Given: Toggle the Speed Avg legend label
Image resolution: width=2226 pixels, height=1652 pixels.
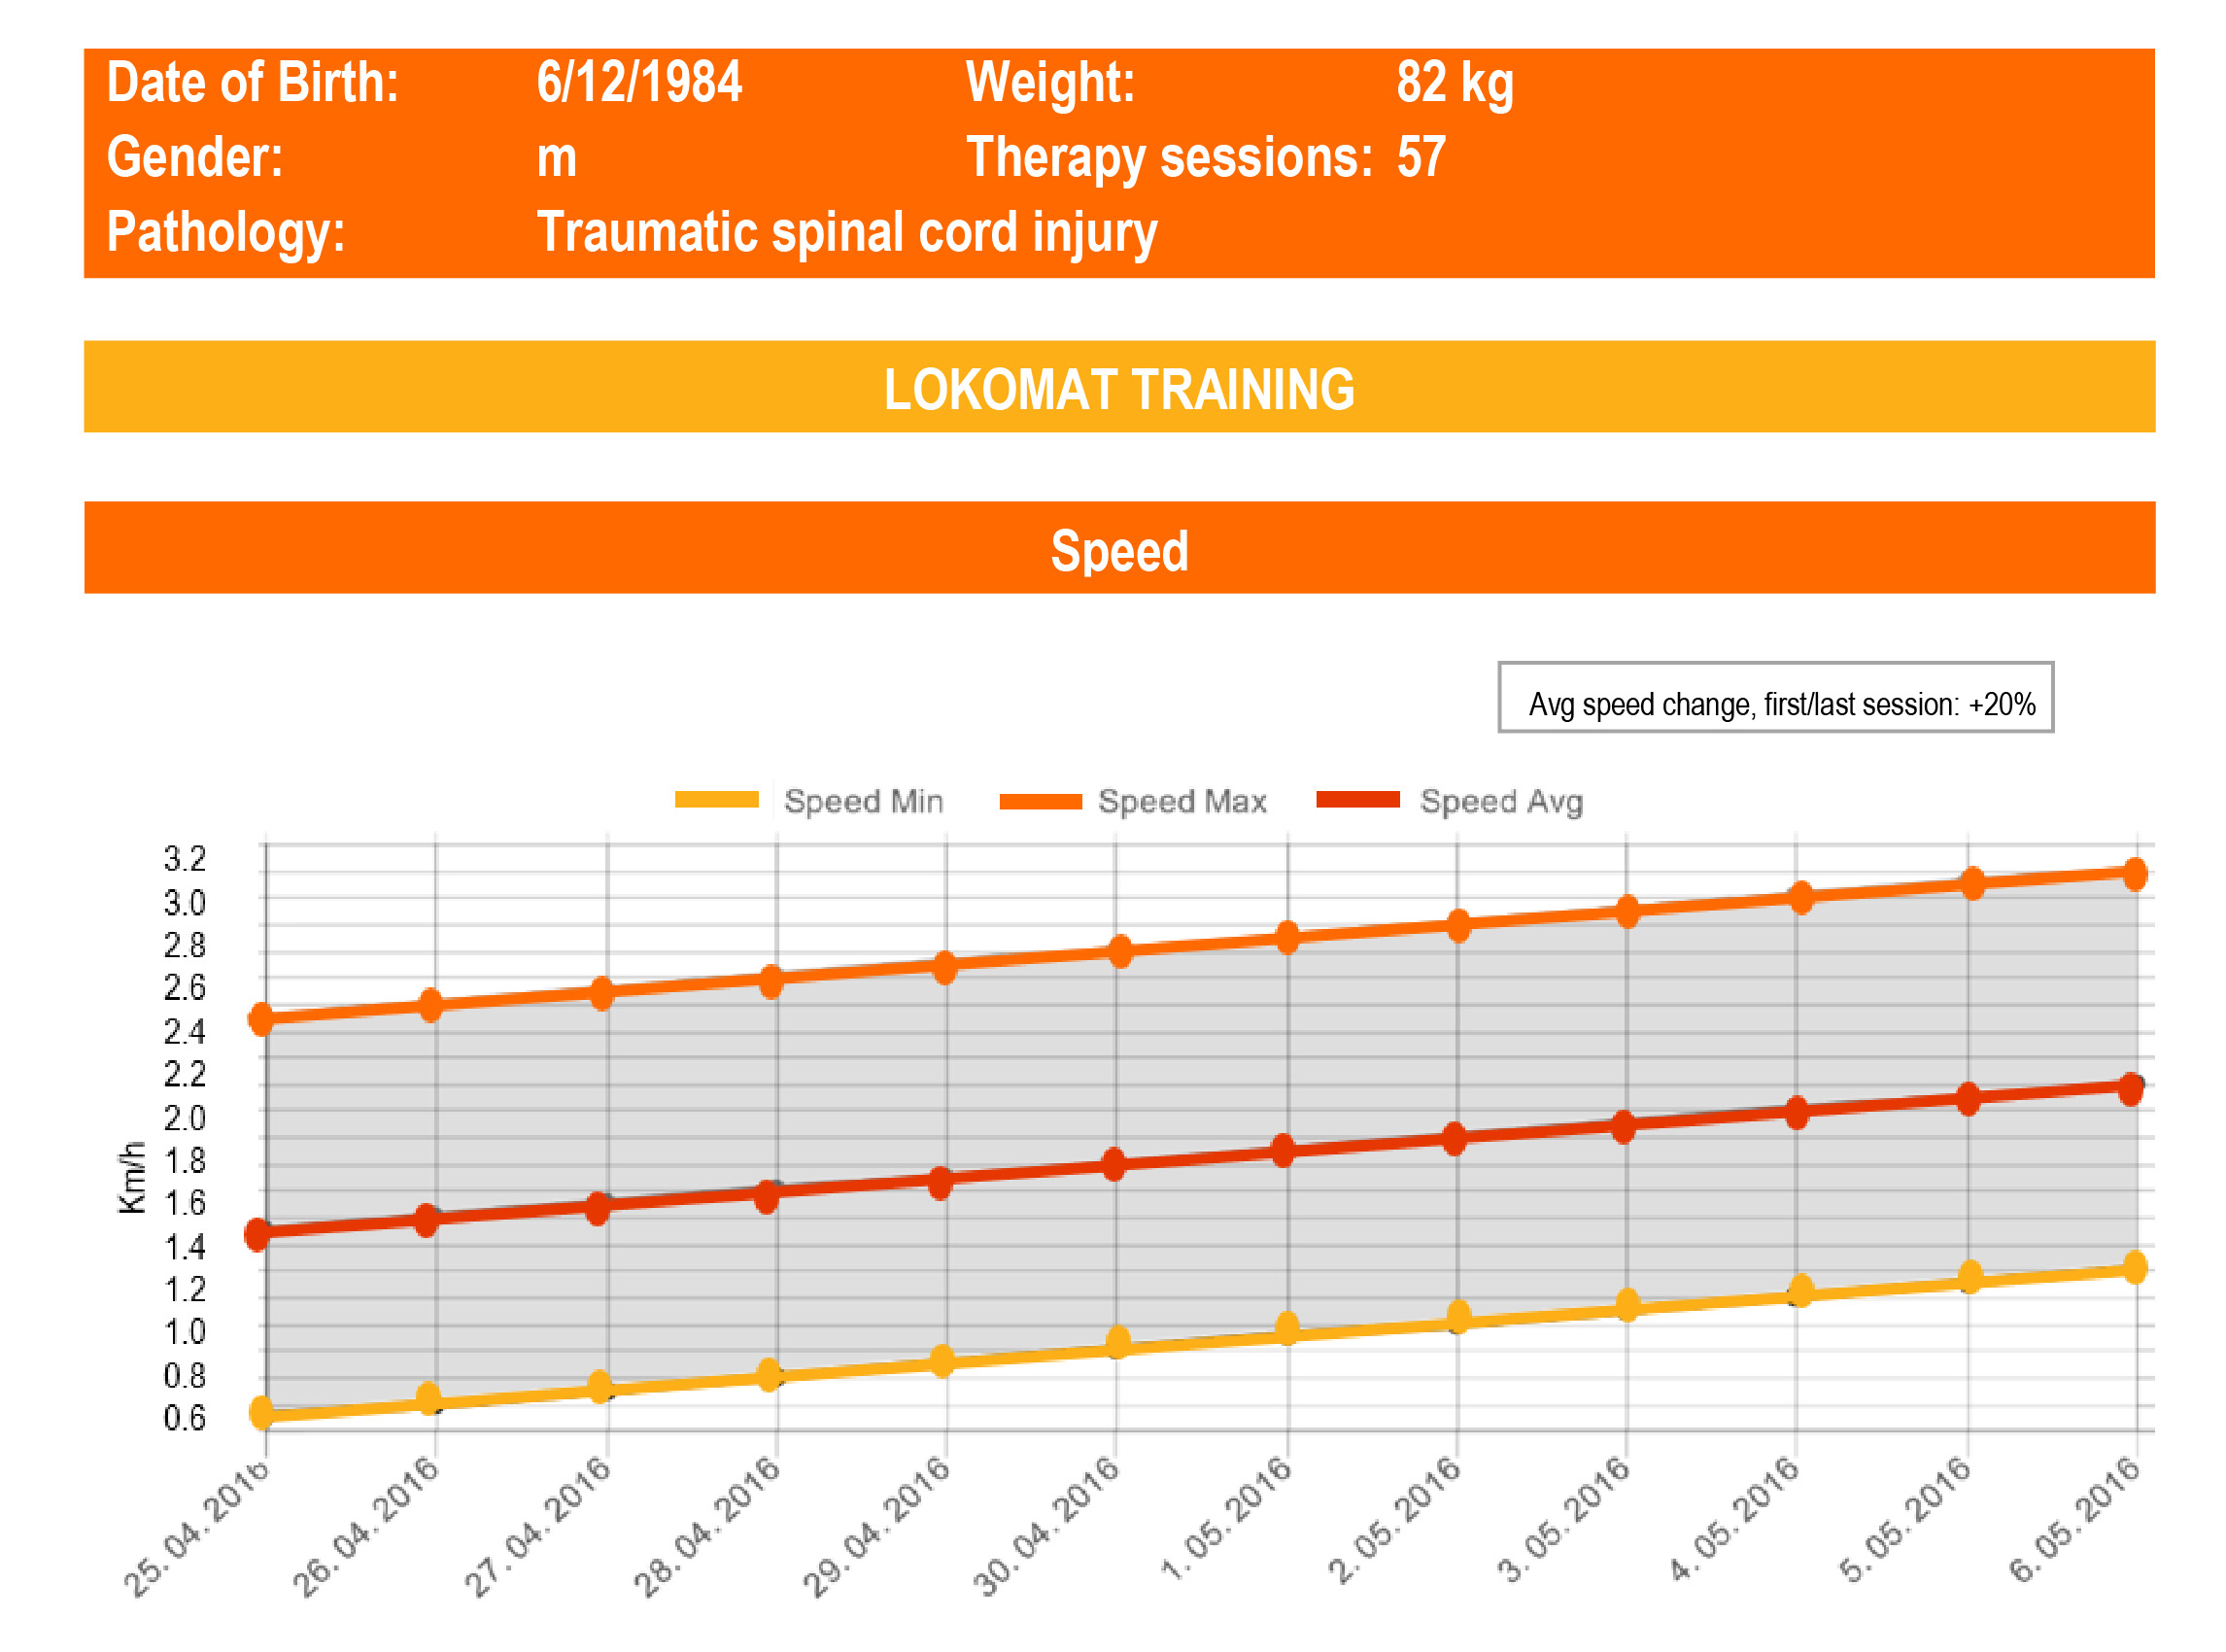Looking at the screenshot, I should [1500, 801].
